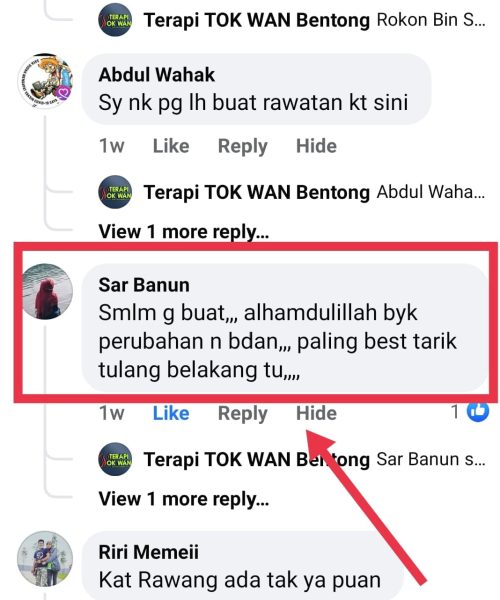
Task: Open Sar Banun's name link
Action: (144, 285)
